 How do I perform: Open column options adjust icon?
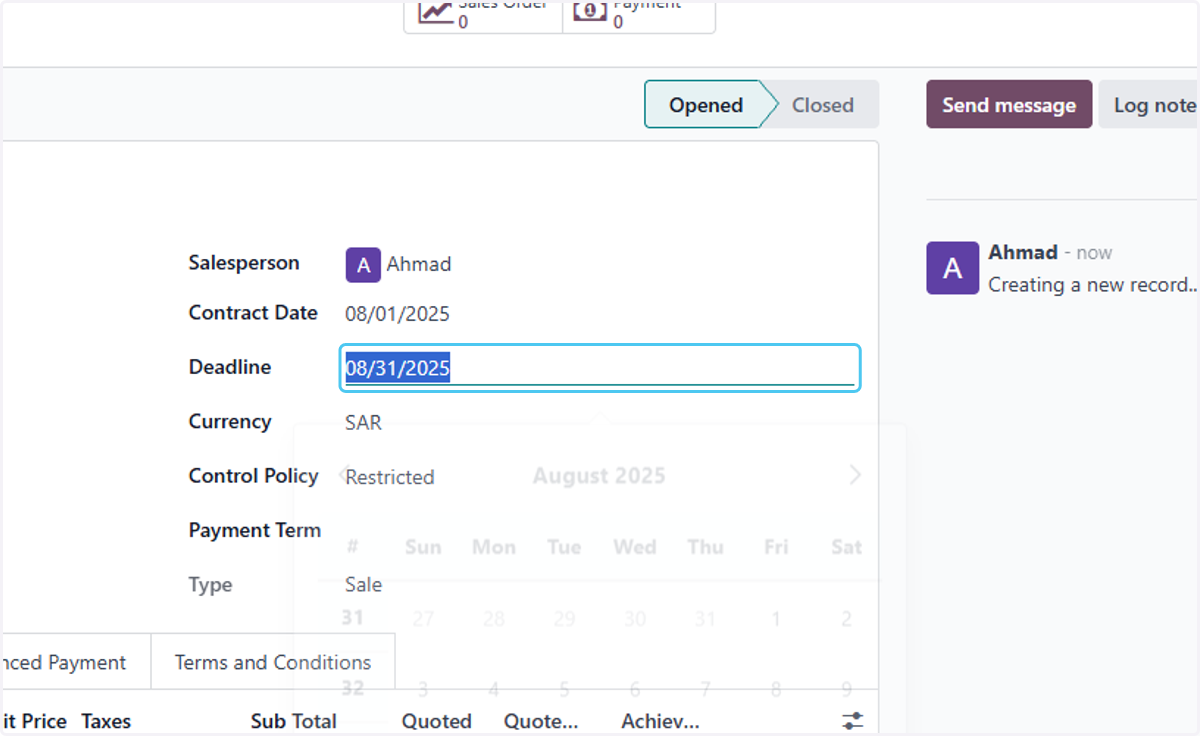[x=853, y=720]
